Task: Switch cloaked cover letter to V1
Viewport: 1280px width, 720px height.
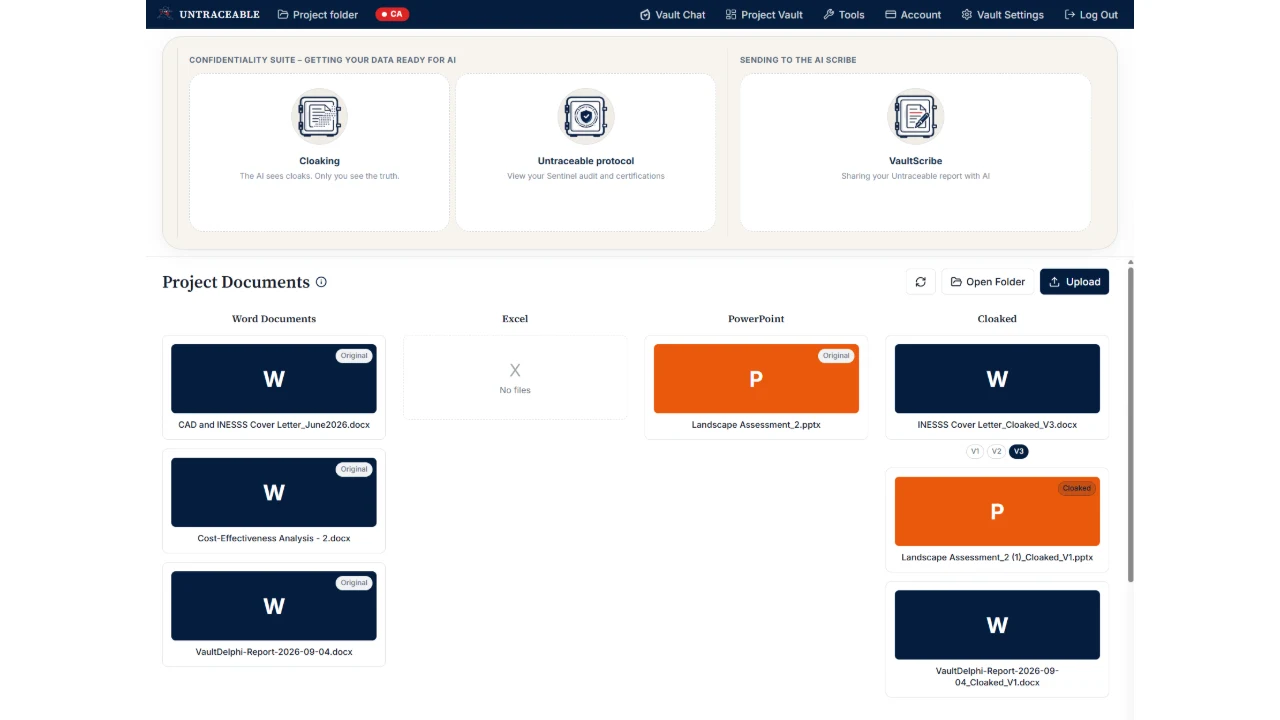Action: [x=975, y=451]
